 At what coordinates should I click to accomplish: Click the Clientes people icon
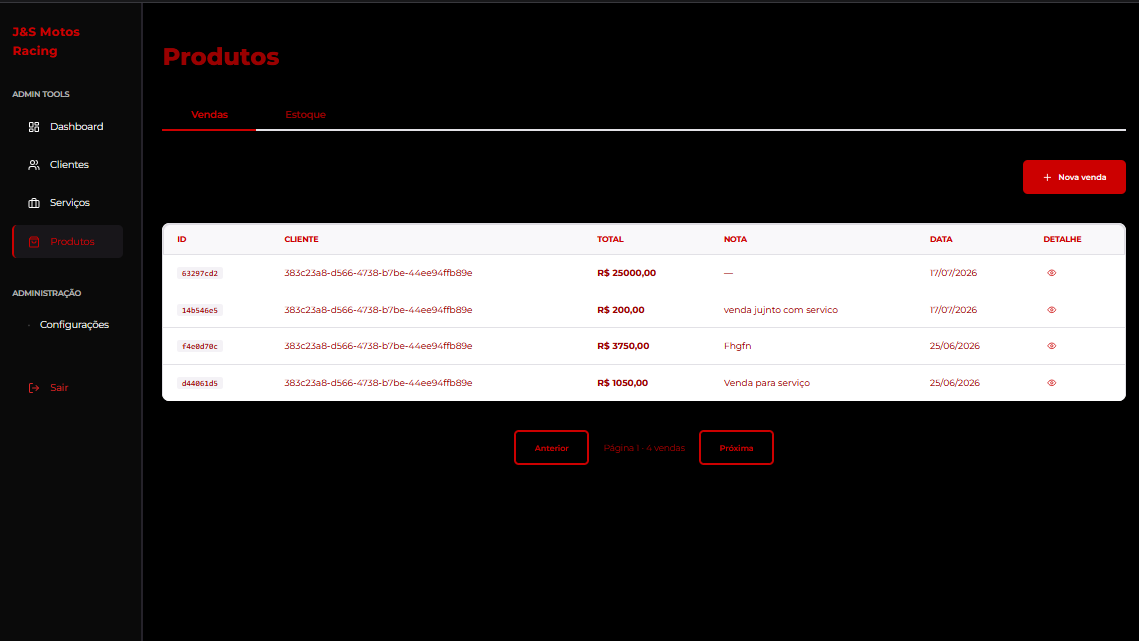pyautogui.click(x=34, y=165)
